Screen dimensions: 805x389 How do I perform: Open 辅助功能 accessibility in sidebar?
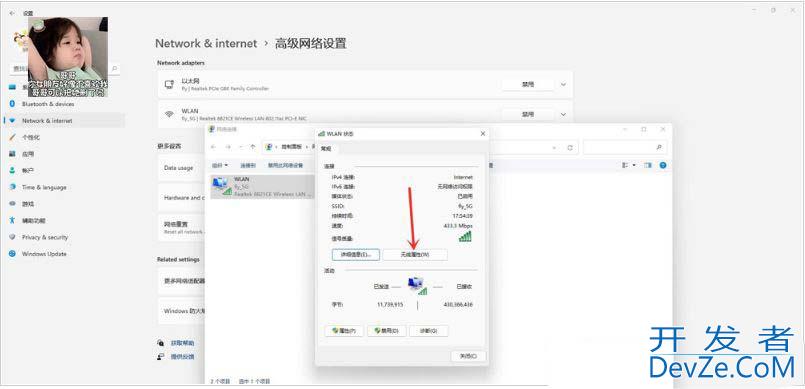34,221
